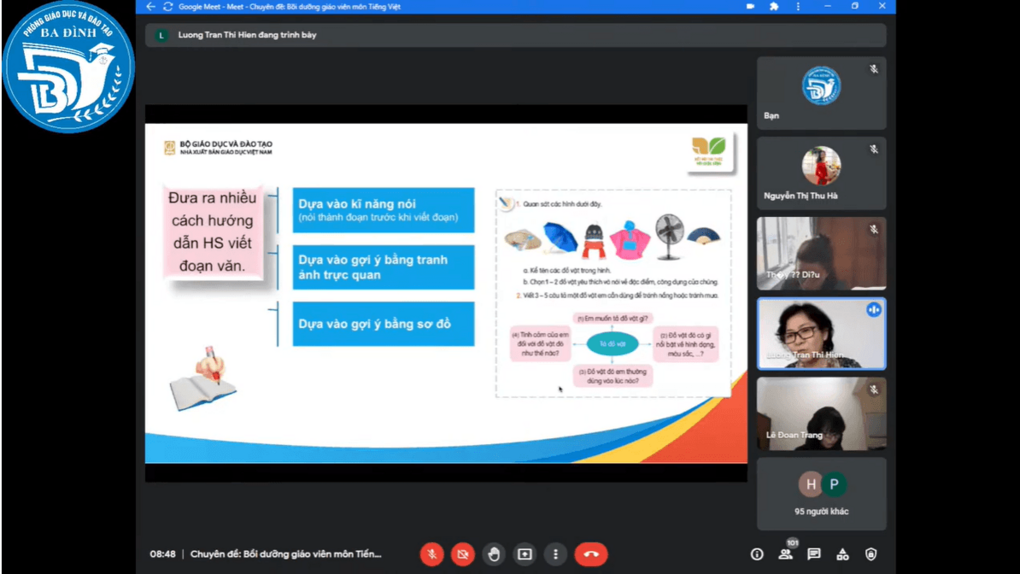Image resolution: width=1020 pixels, height=574 pixels.
Task: Raise hand in the meeting
Action: pos(493,554)
